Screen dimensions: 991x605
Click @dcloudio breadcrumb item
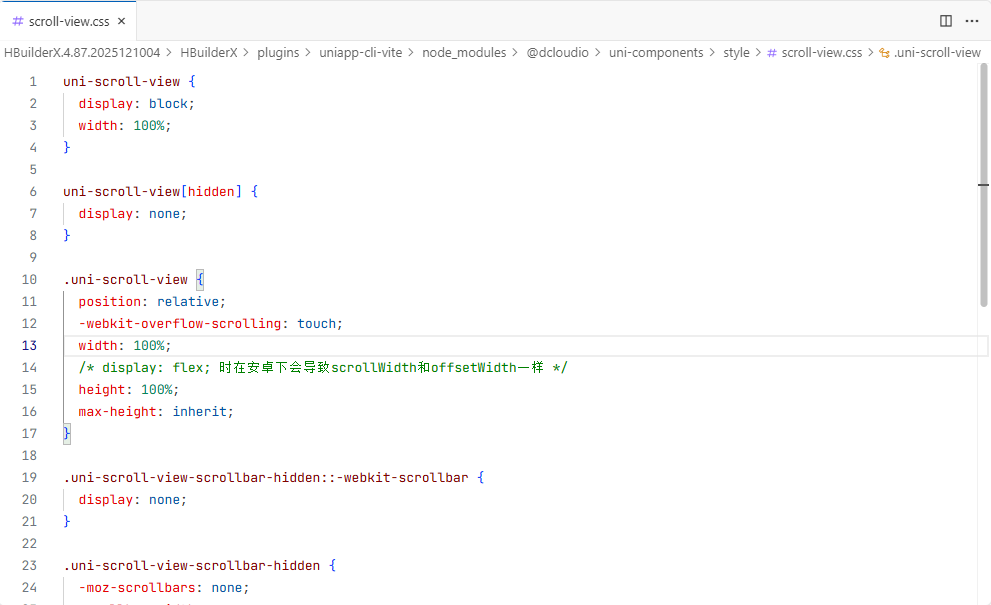click(557, 52)
